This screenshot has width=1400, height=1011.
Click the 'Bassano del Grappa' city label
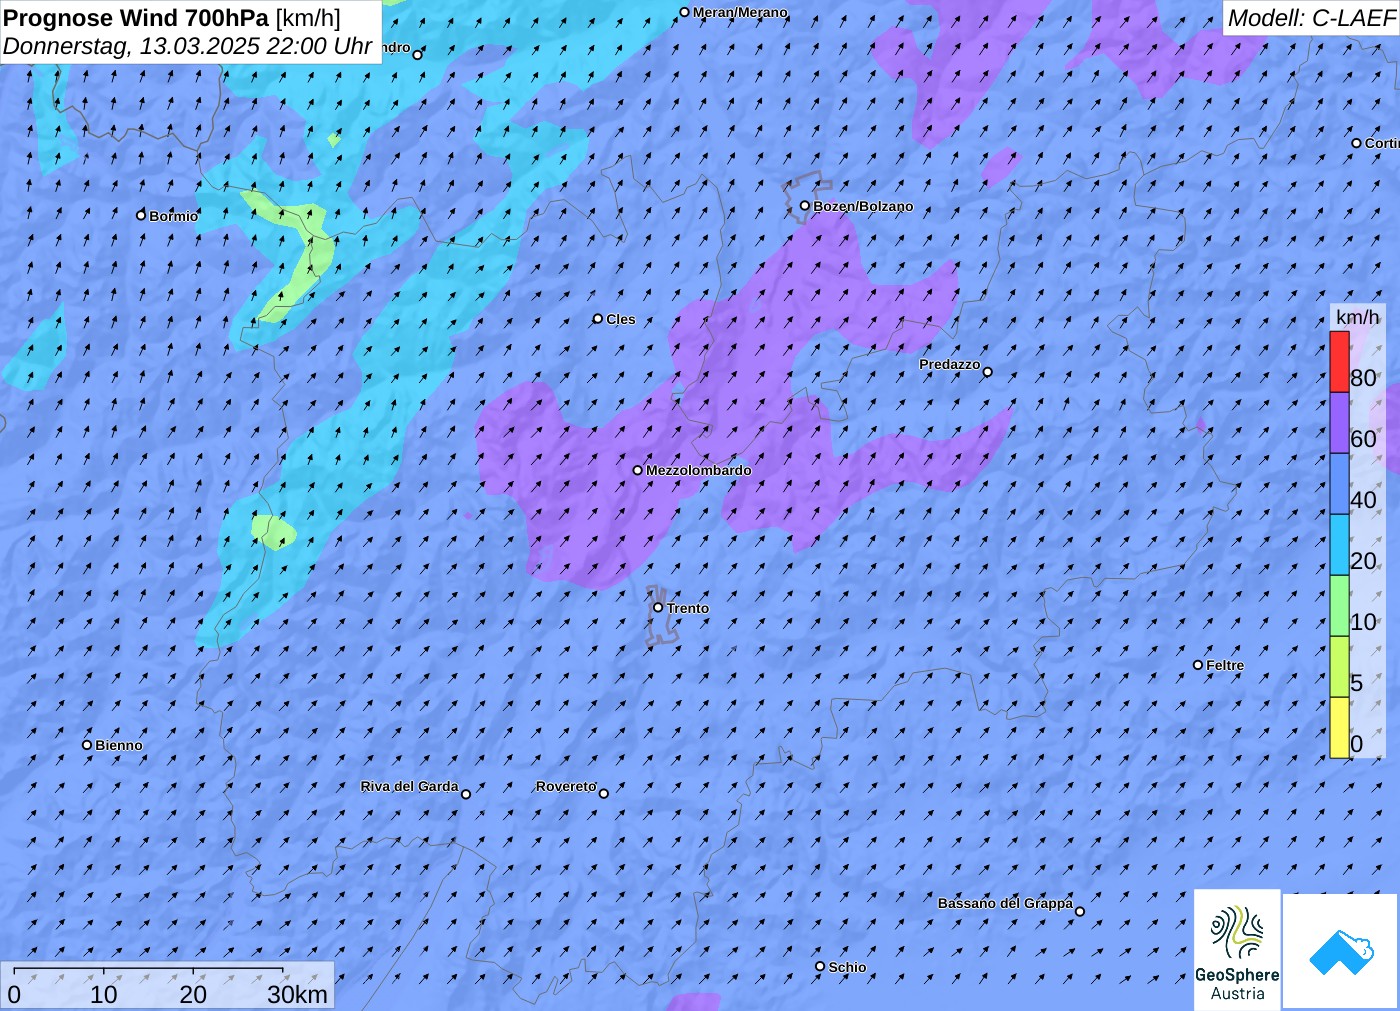(x=1005, y=903)
